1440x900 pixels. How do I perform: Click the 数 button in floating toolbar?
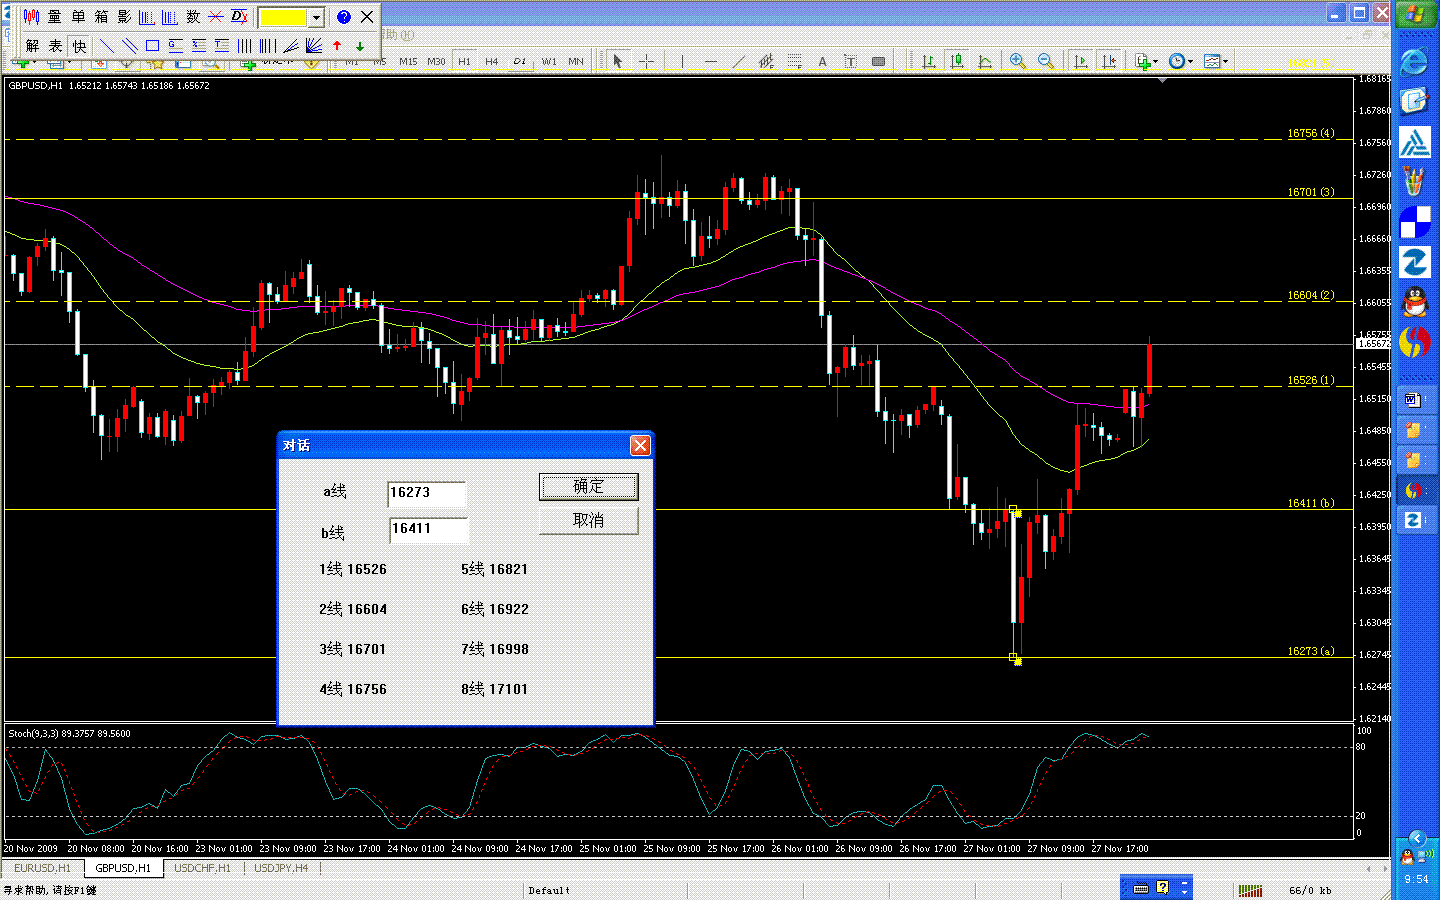pos(193,17)
